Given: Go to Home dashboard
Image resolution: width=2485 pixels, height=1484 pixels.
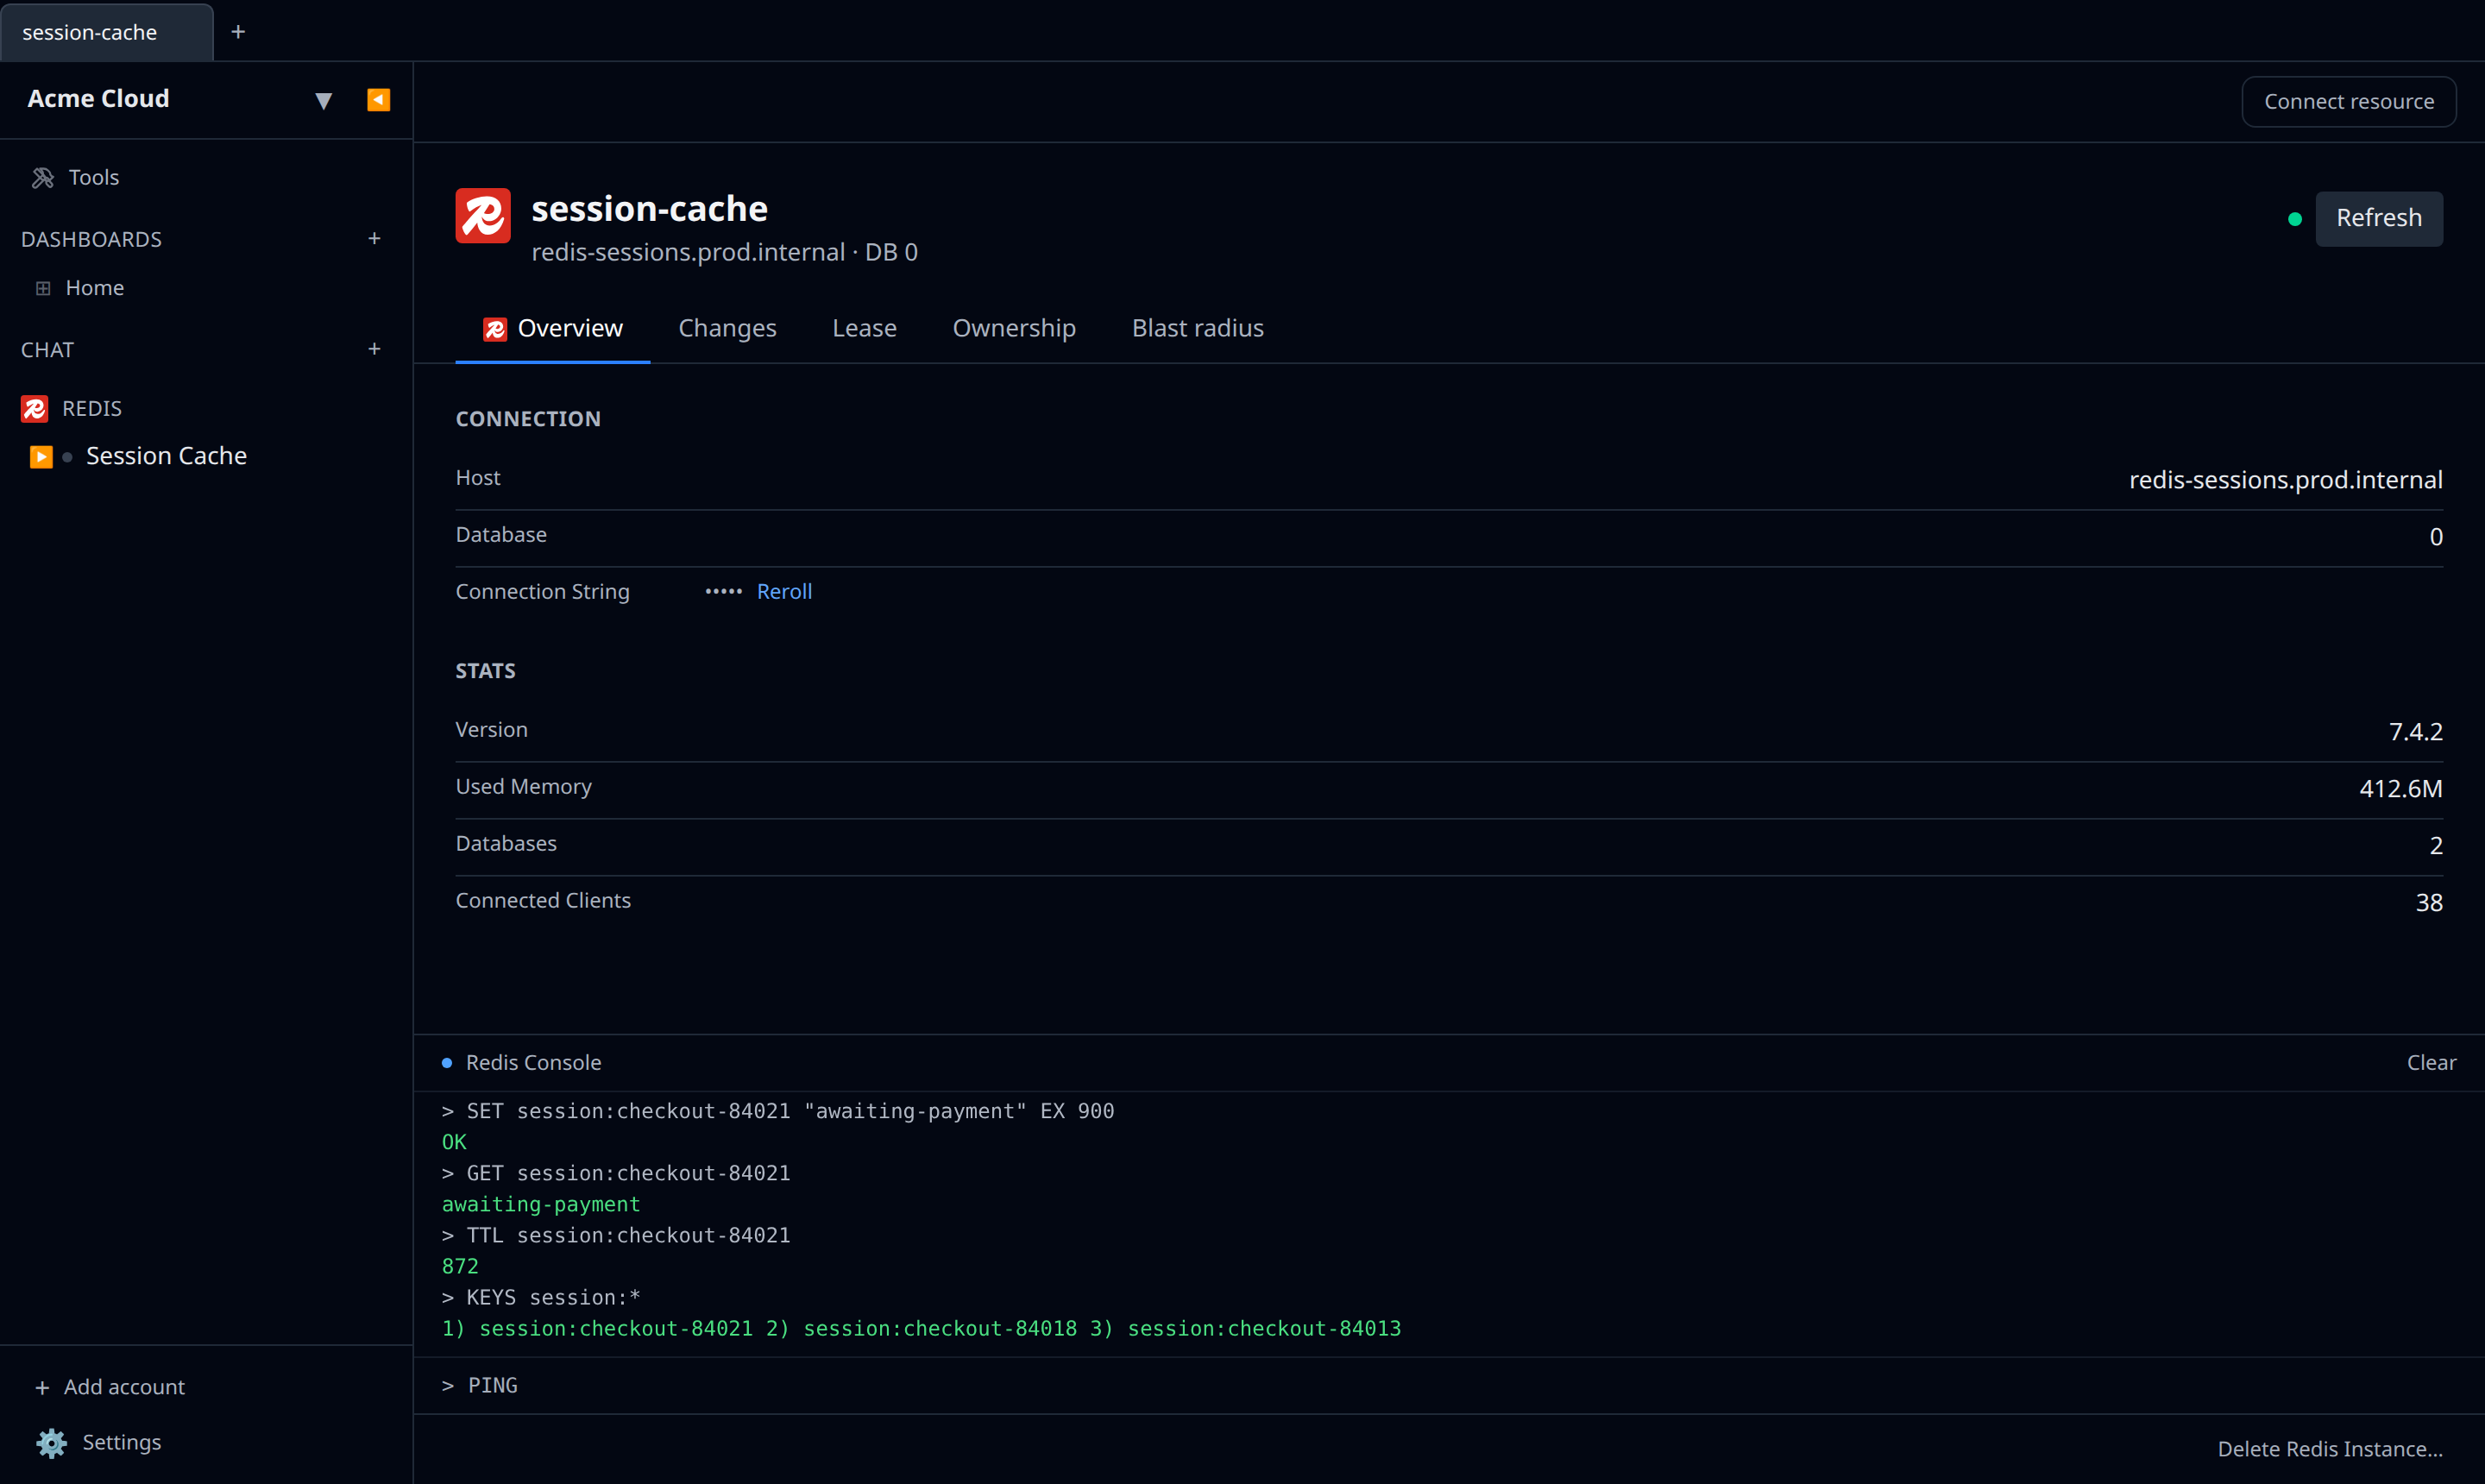Looking at the screenshot, I should [94, 288].
